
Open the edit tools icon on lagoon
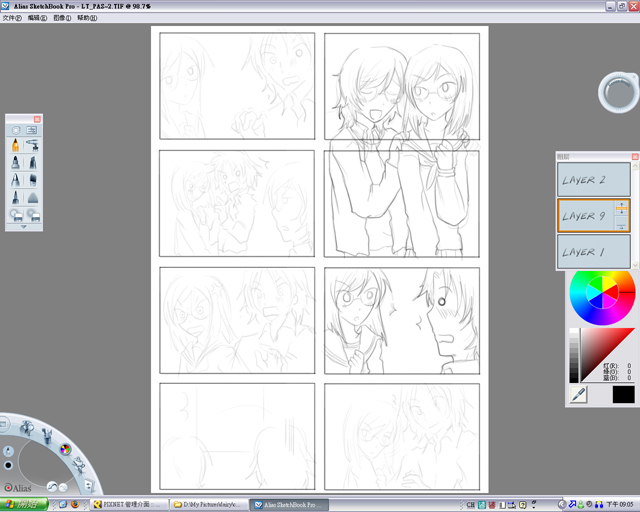click(78, 465)
